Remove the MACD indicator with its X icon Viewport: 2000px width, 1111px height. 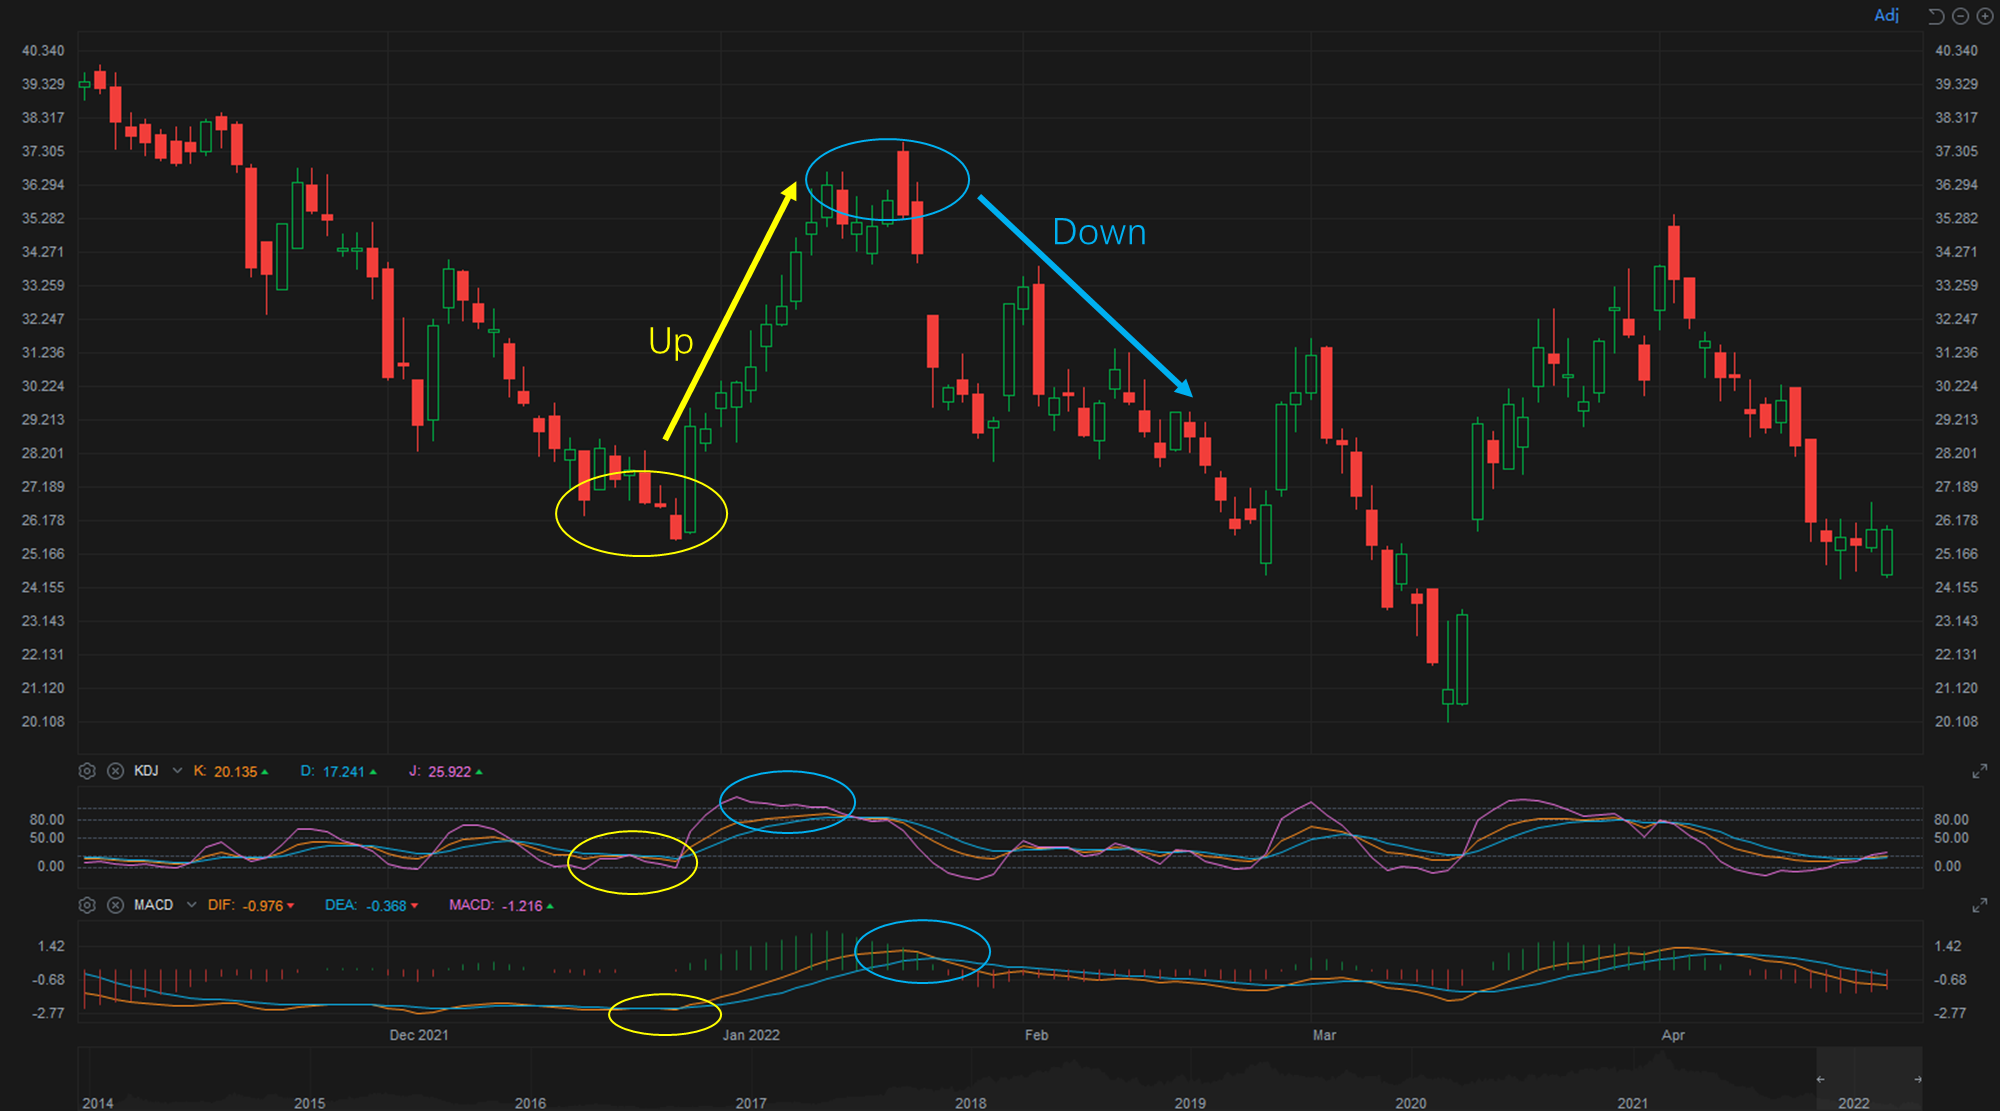pyautogui.click(x=115, y=905)
